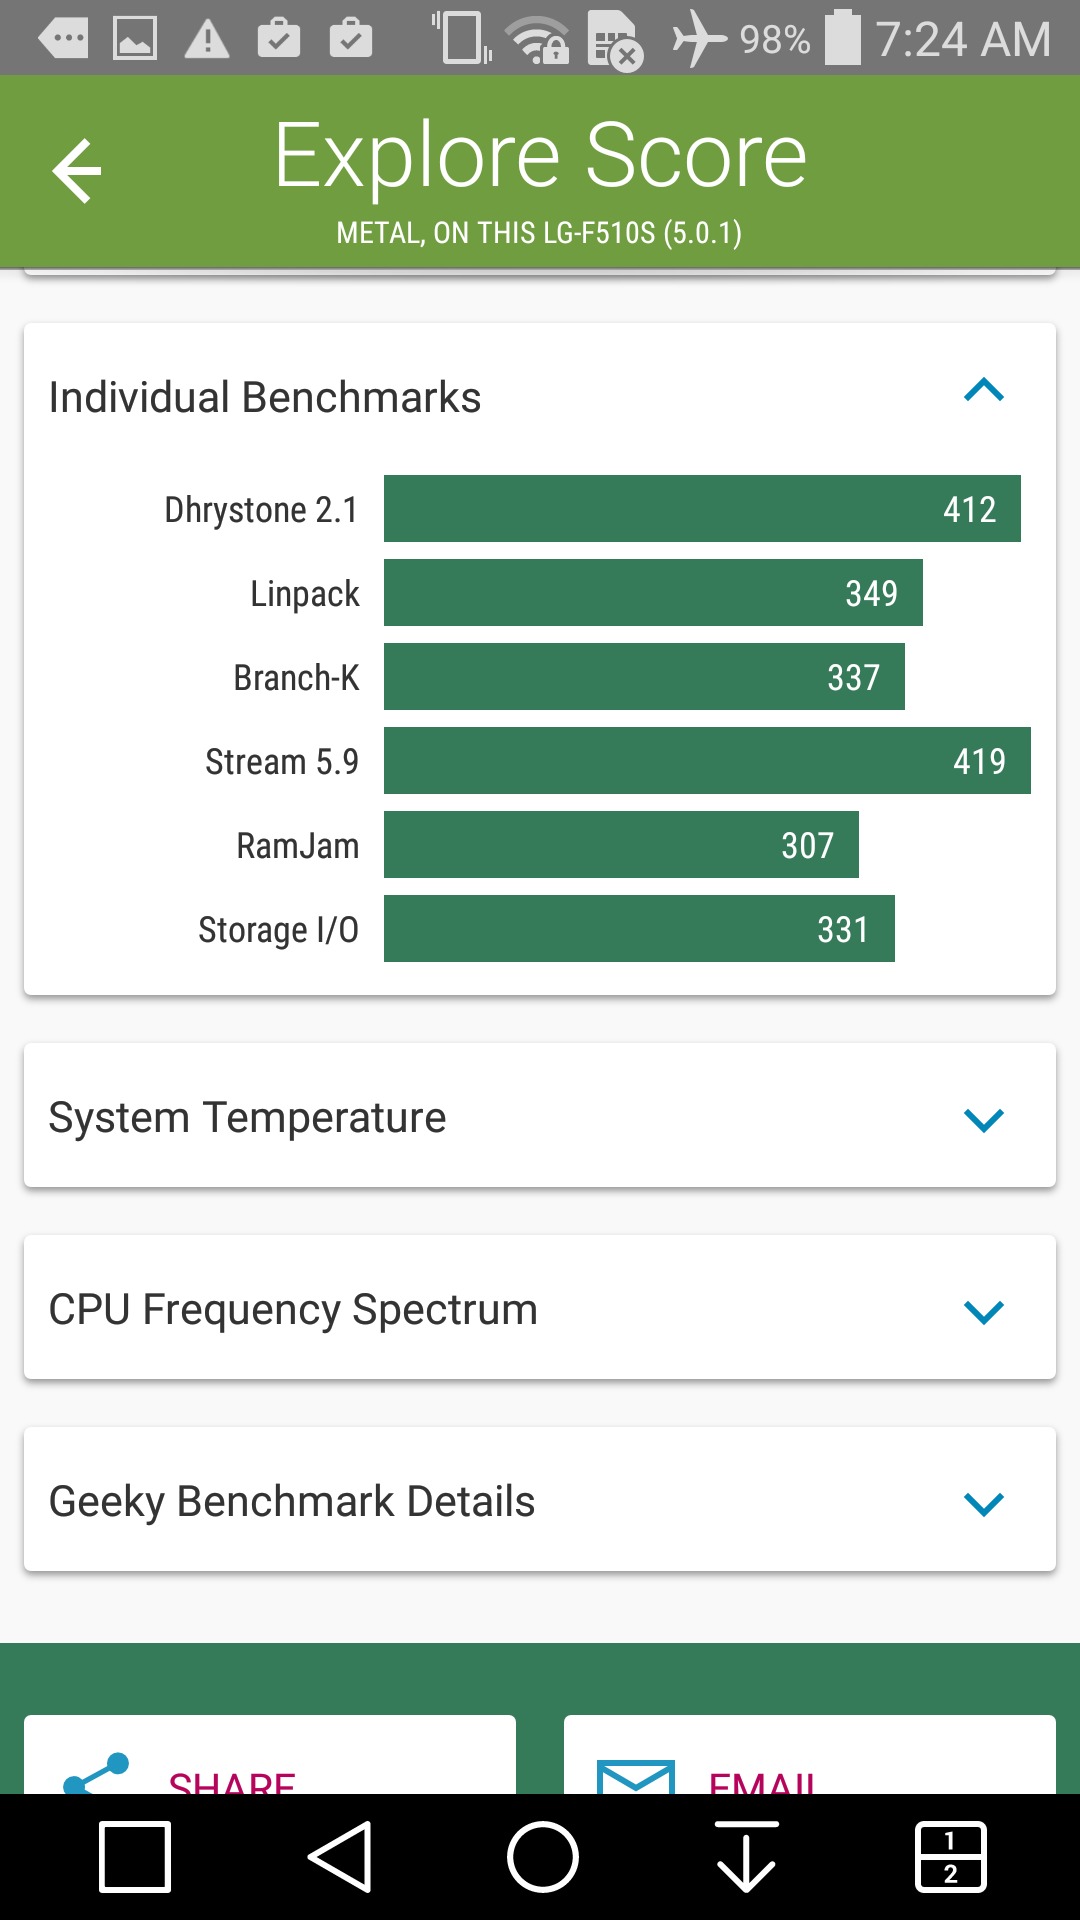Collapse the Individual Benchmarks section
This screenshot has height=1920, width=1080.
[983, 391]
